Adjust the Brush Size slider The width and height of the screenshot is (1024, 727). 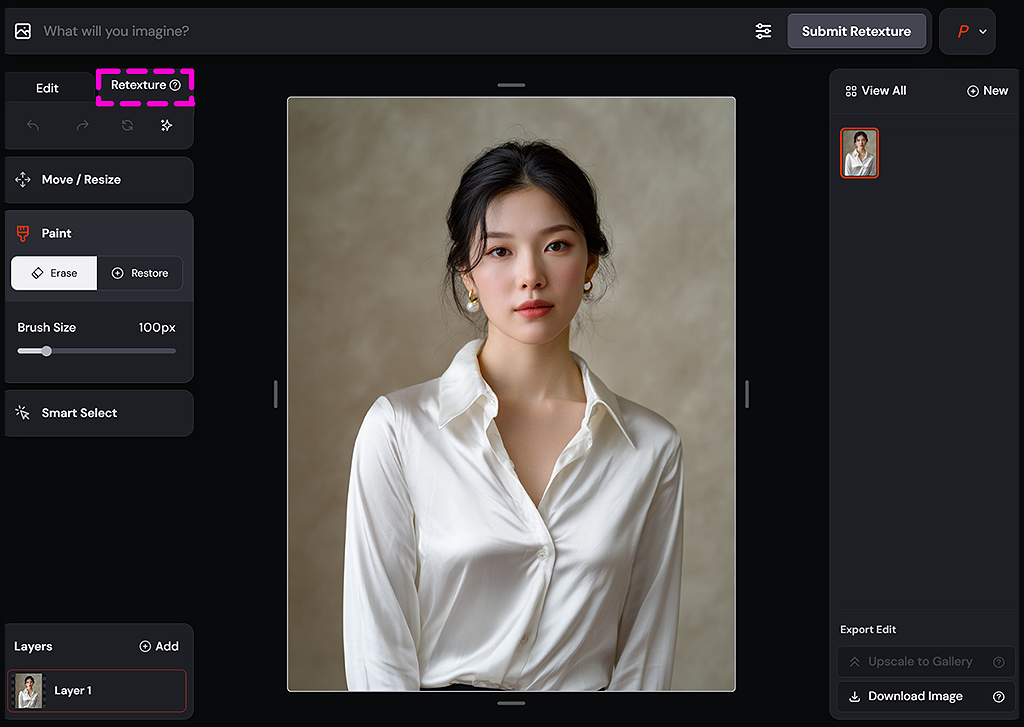tap(45, 351)
